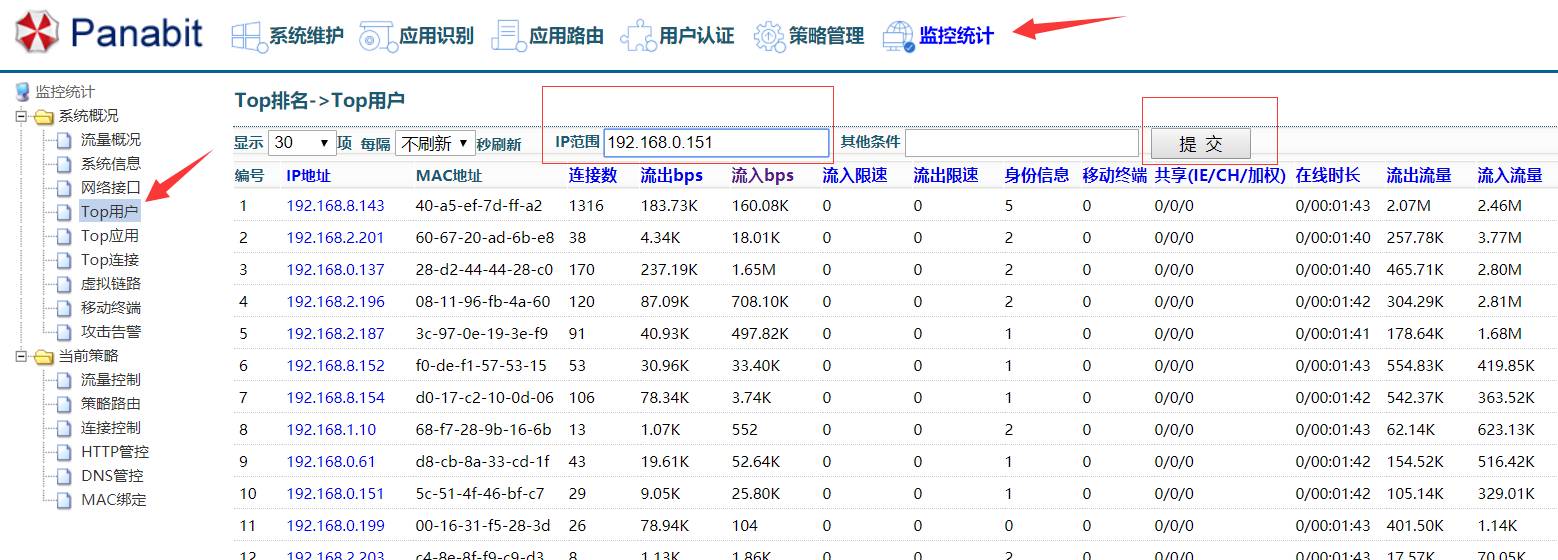Click the 当前策略 folder icon

[x=43, y=356]
